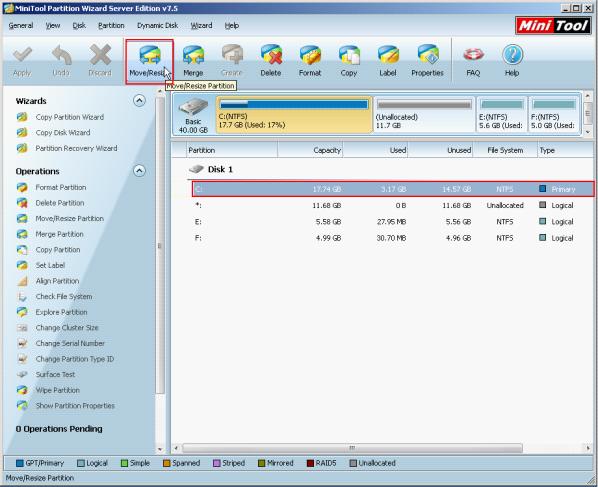Click the Copy Partition Wizard icon
This screenshot has height=487, width=598.
[x=22, y=117]
